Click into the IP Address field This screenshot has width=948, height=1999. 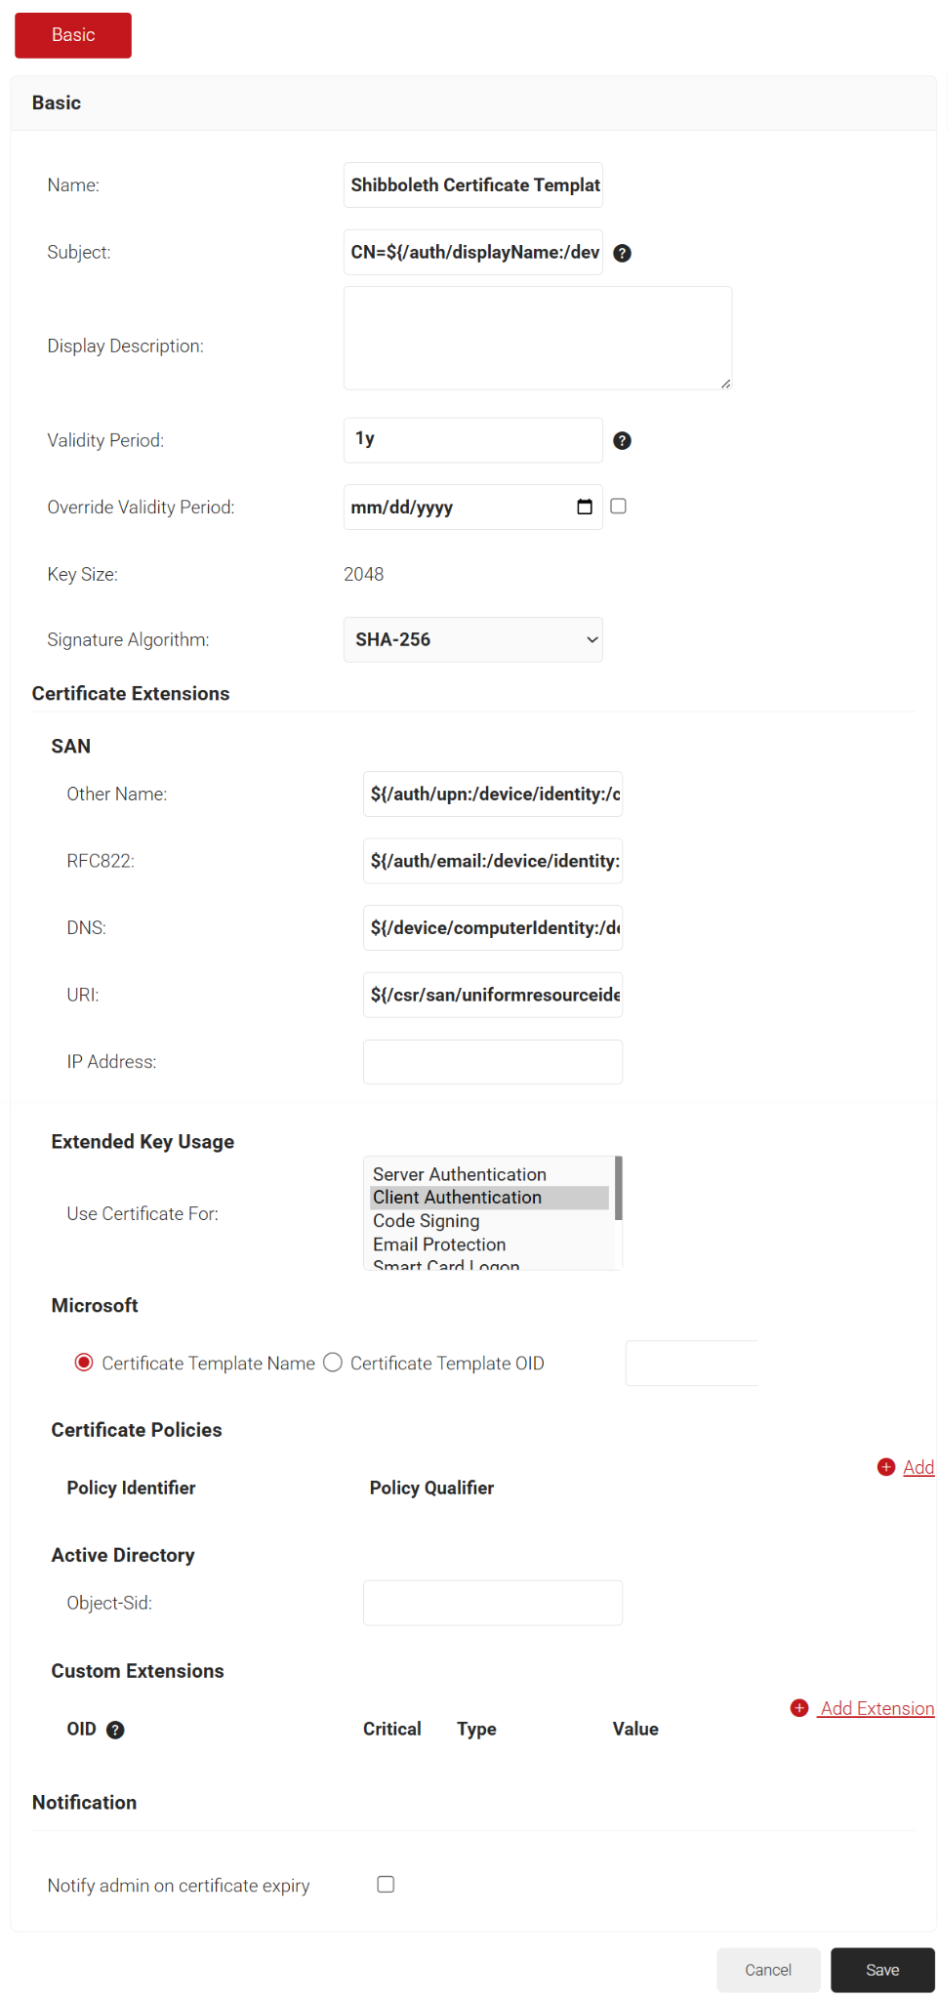coord(492,1062)
